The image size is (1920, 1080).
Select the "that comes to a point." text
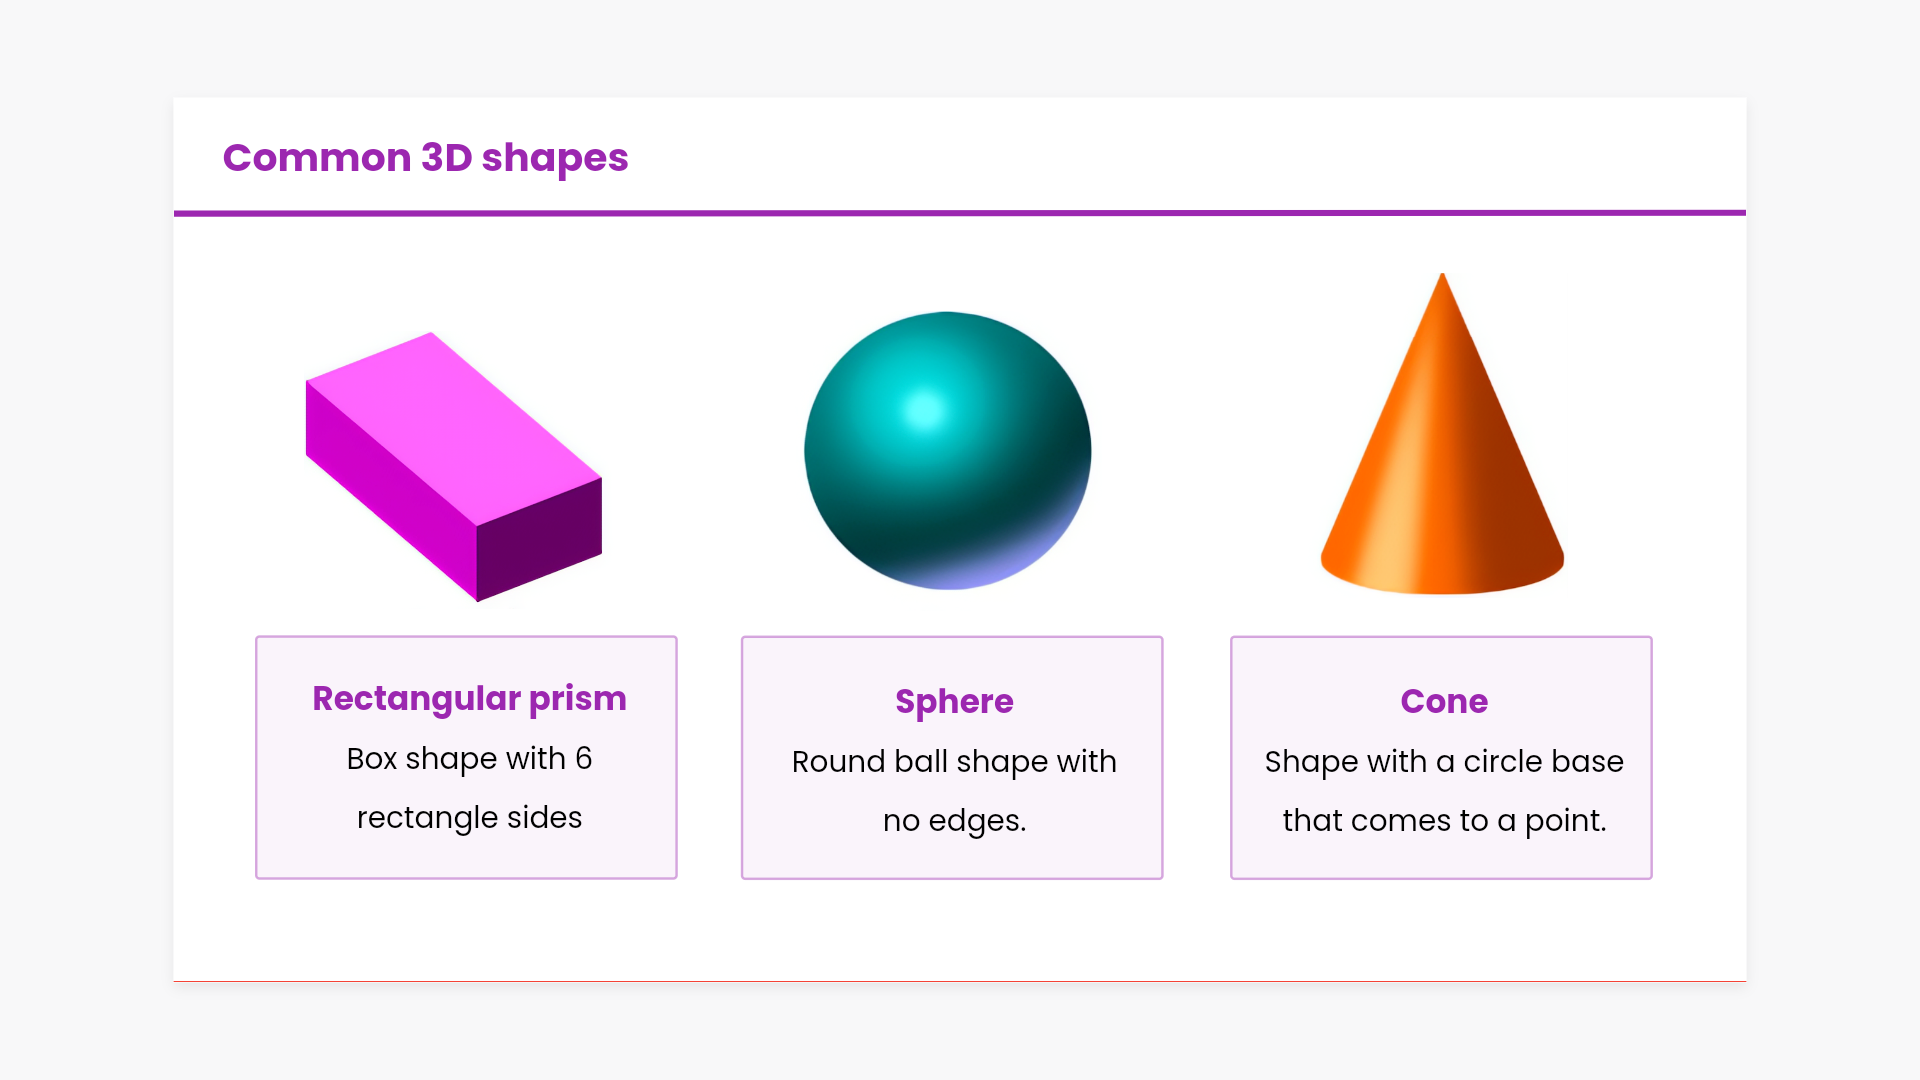pyautogui.click(x=1444, y=820)
